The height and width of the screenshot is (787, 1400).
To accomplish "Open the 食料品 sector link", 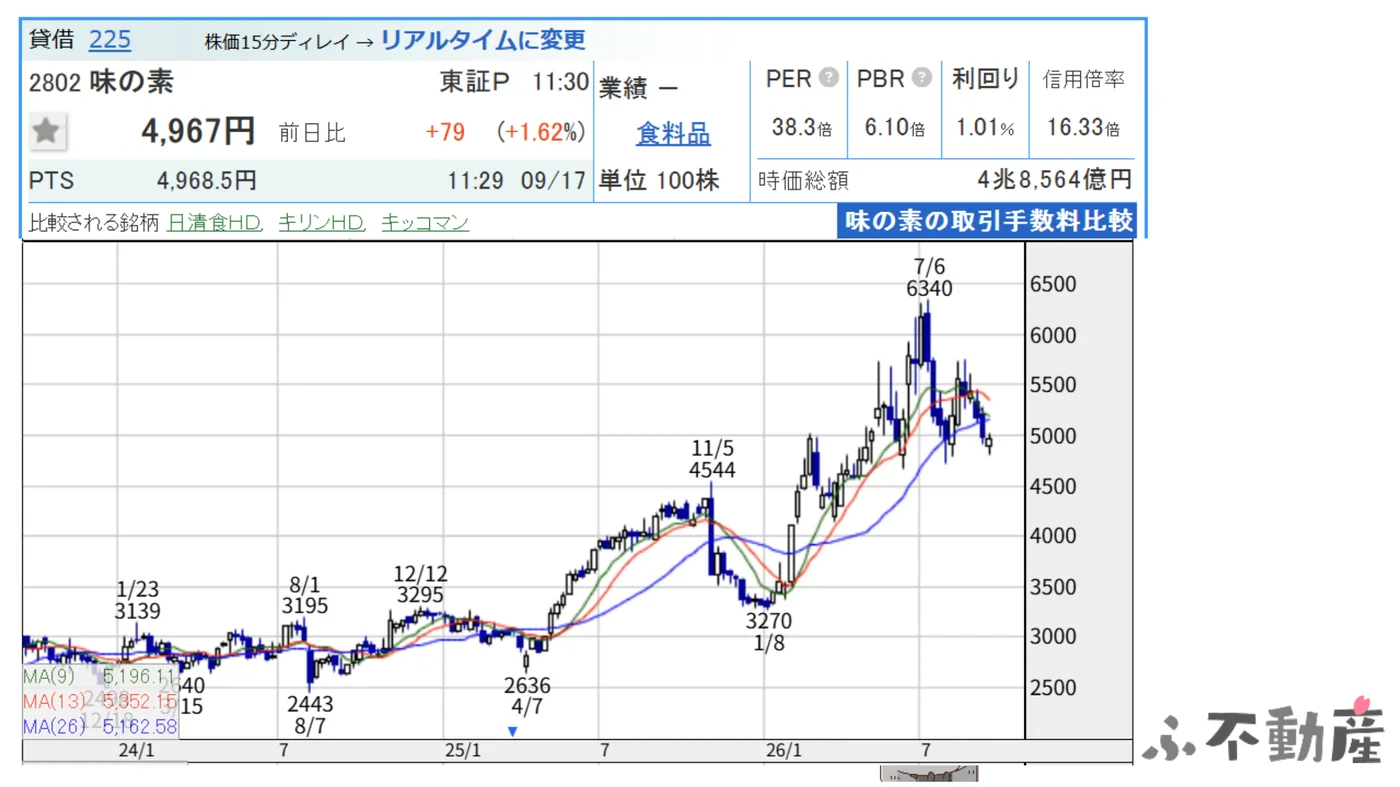I will click(x=673, y=133).
